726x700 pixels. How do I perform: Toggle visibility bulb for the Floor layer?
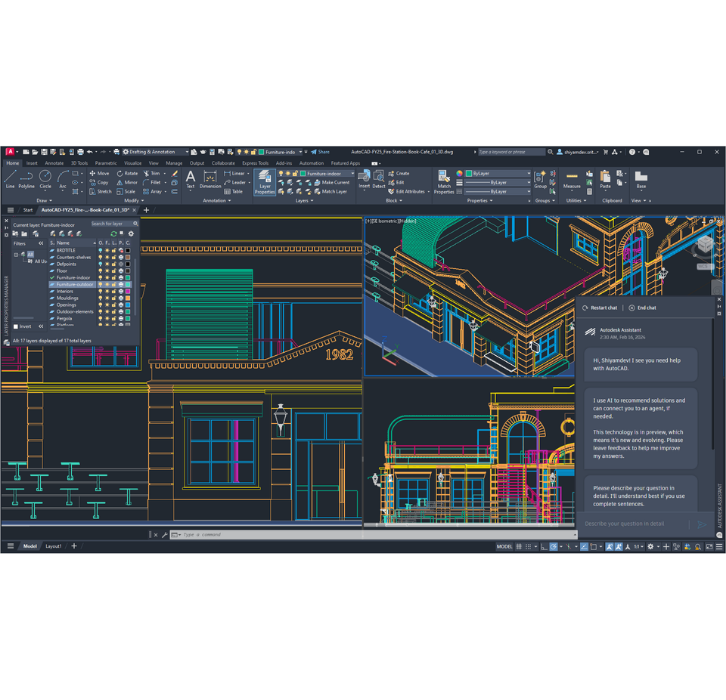[x=100, y=270]
